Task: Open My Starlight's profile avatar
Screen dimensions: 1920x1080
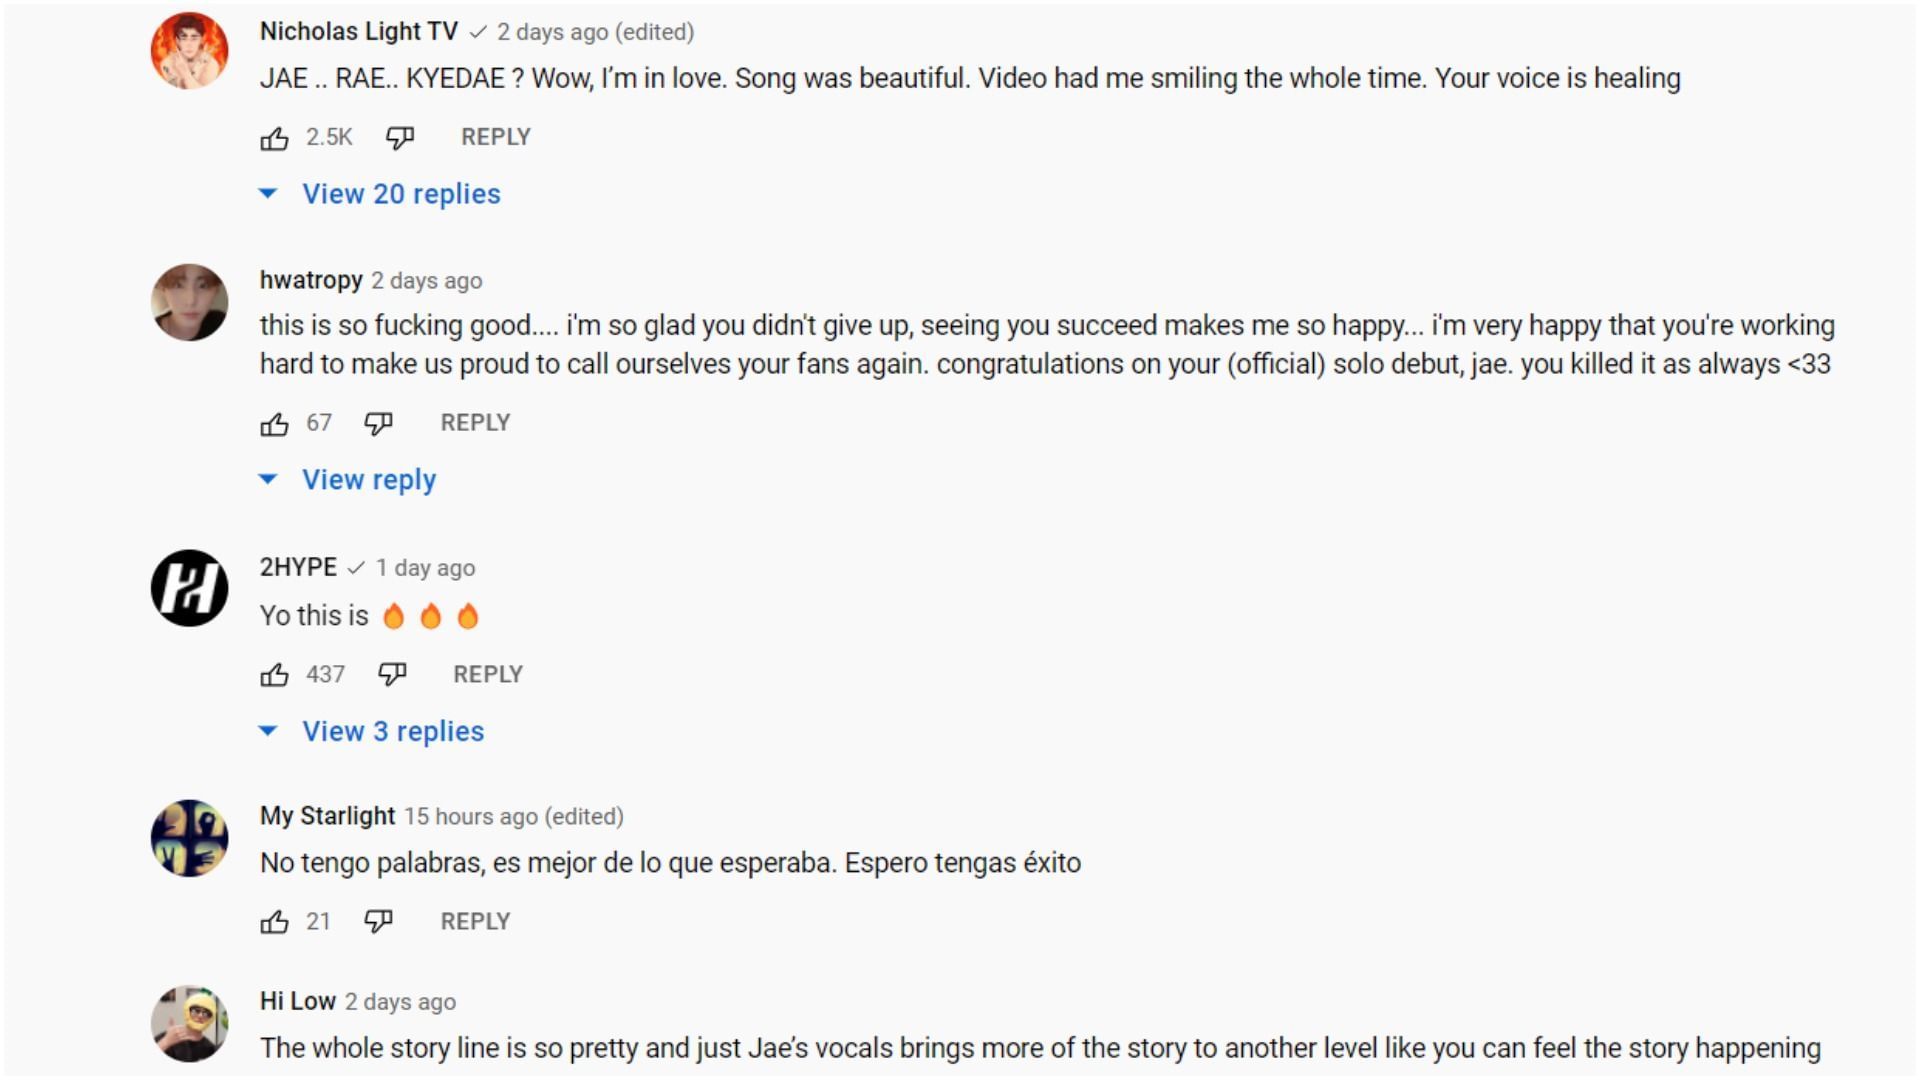Action: point(189,838)
